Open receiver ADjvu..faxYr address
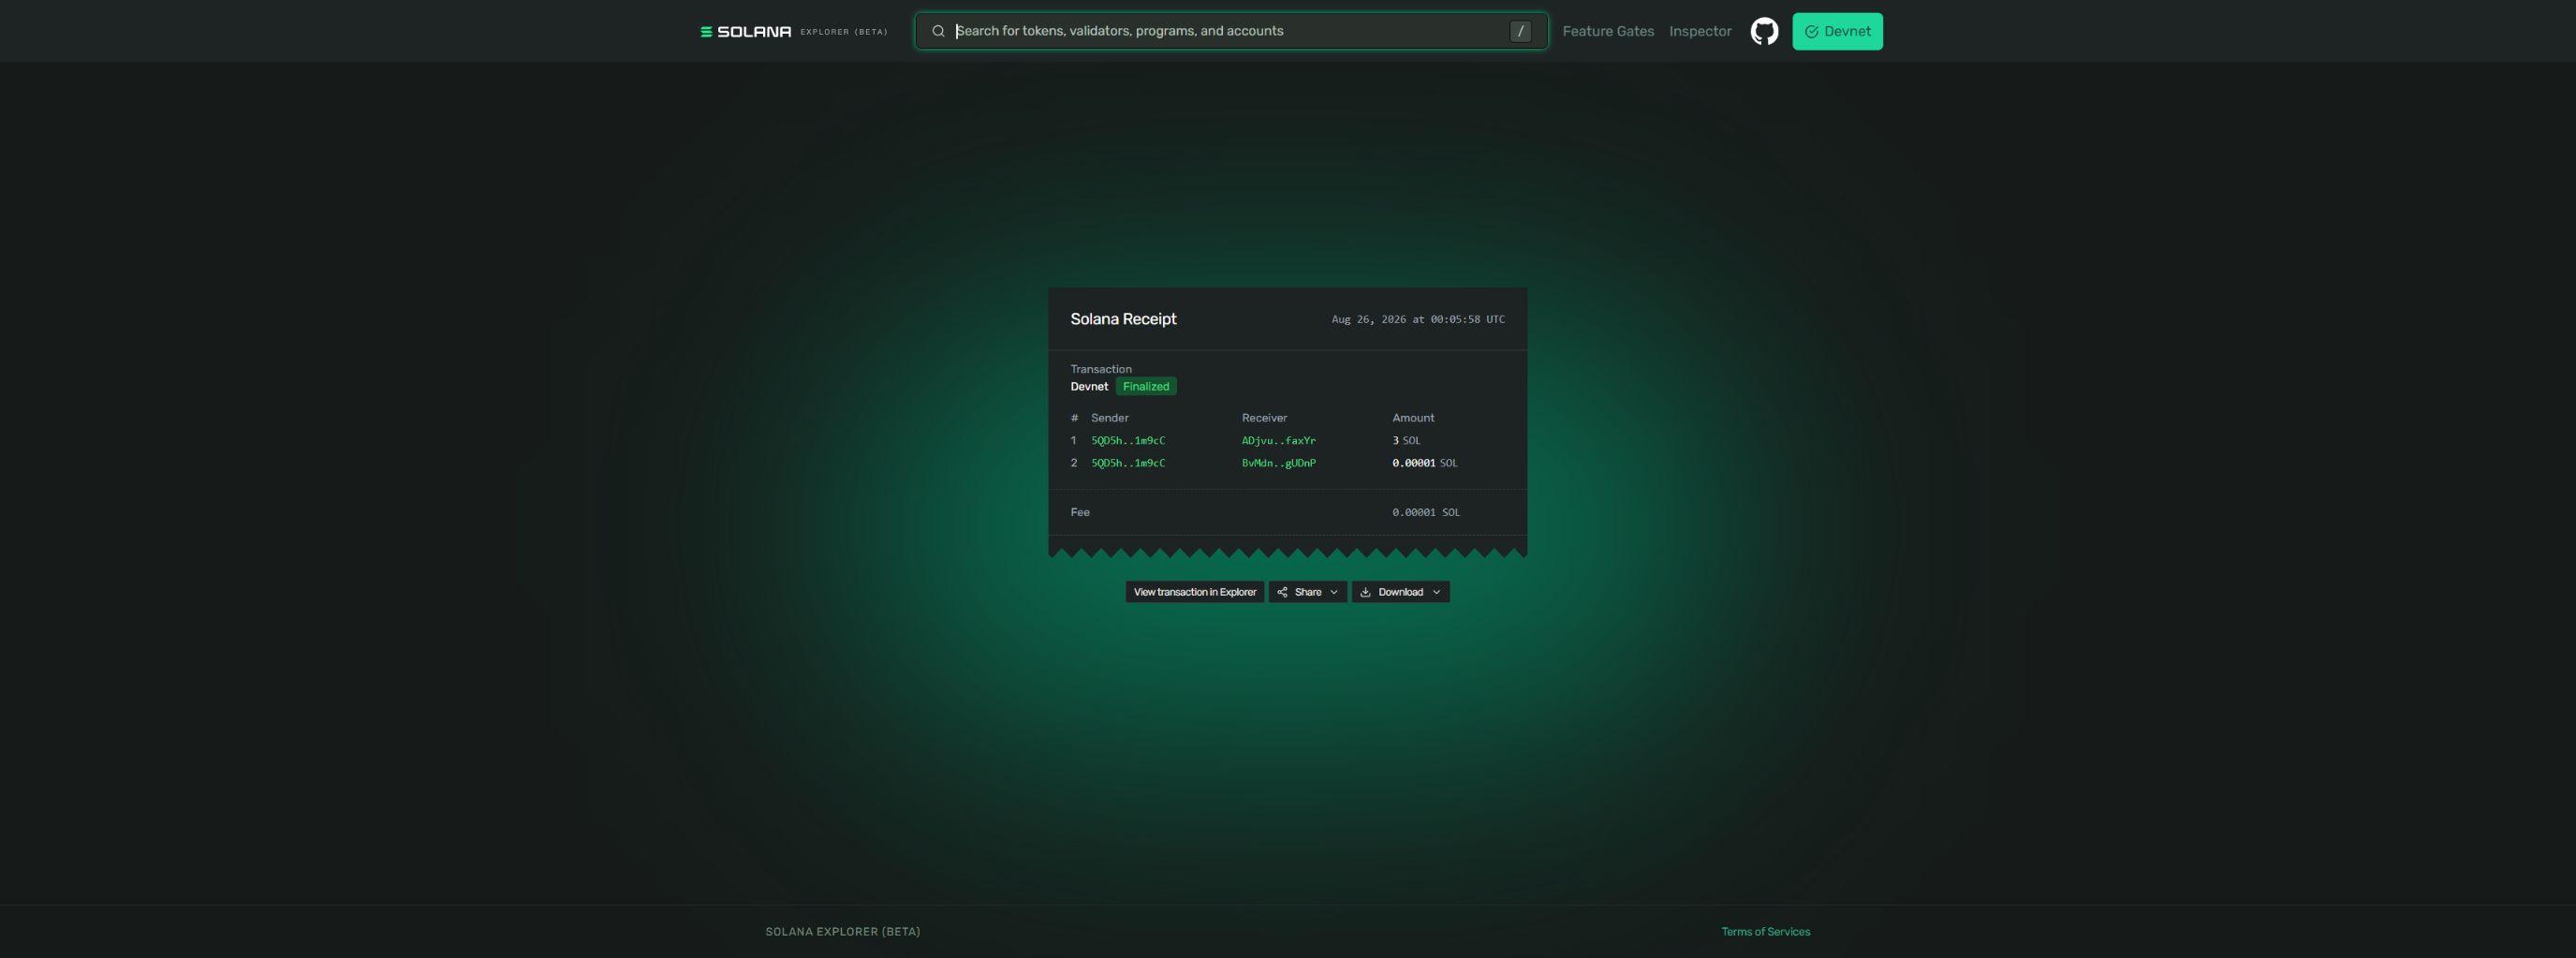The height and width of the screenshot is (958, 2576). coord(1279,440)
